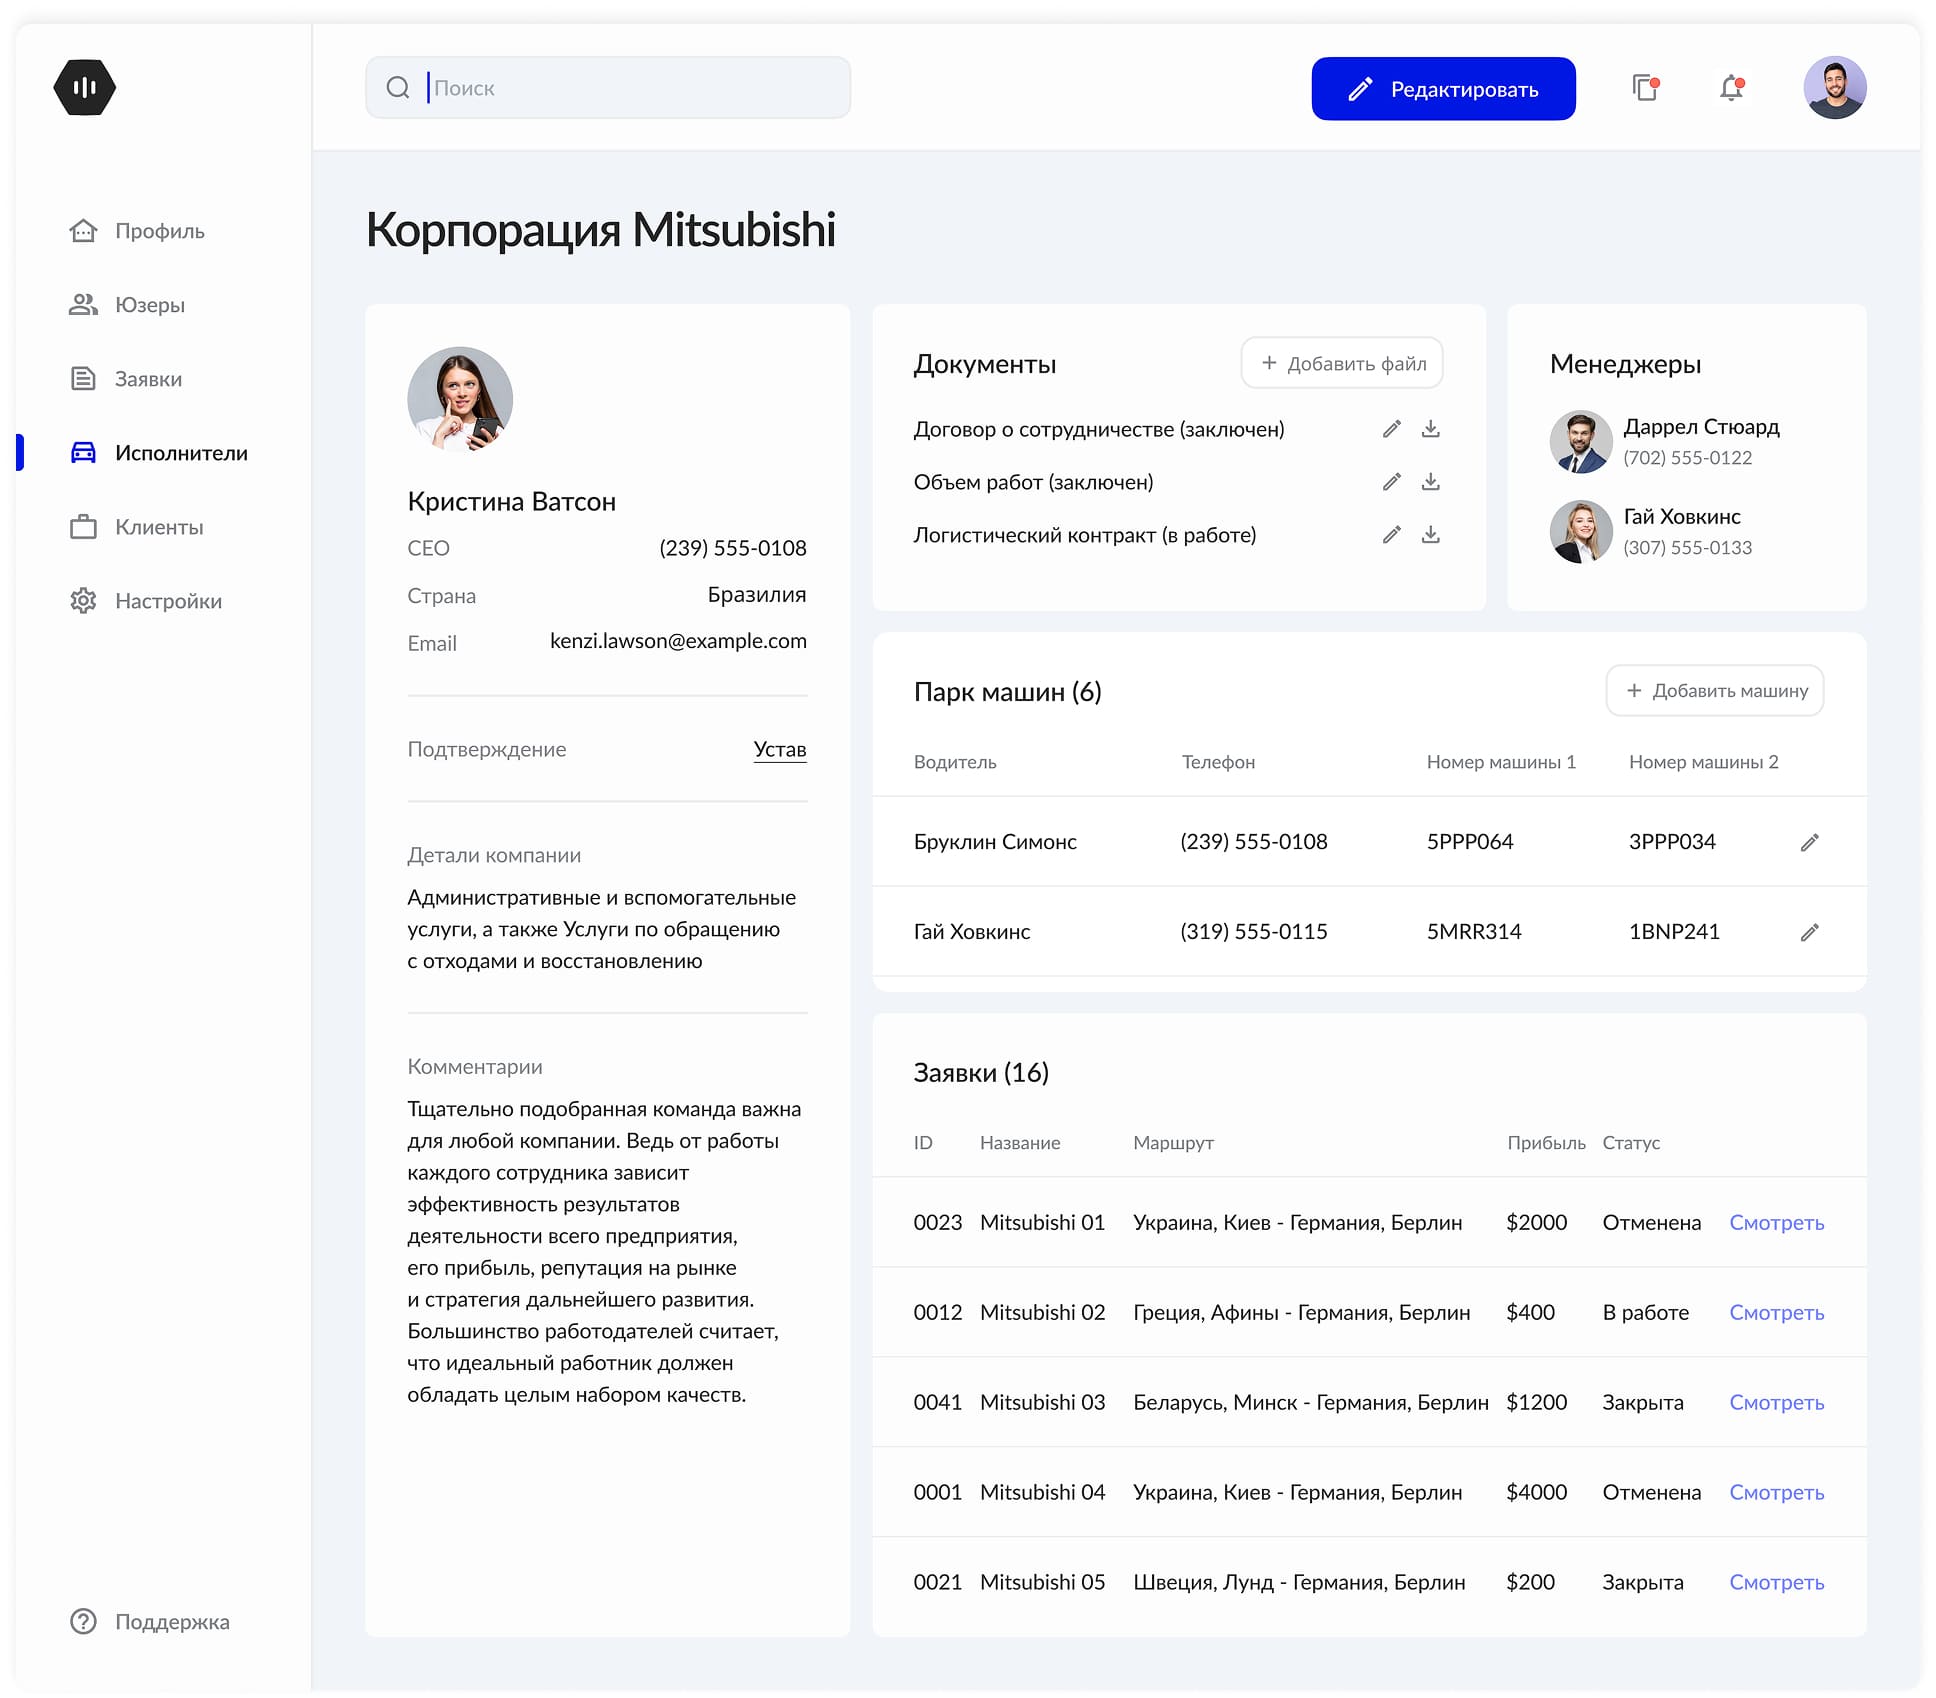Open the Заявки sidebar item
Screen dimensions: 1936x1698
point(147,379)
